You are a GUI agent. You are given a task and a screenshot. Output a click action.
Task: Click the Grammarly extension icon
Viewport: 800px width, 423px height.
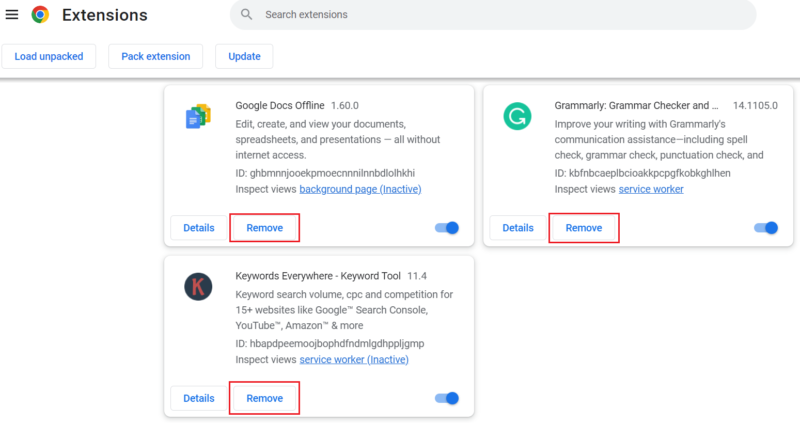(517, 117)
